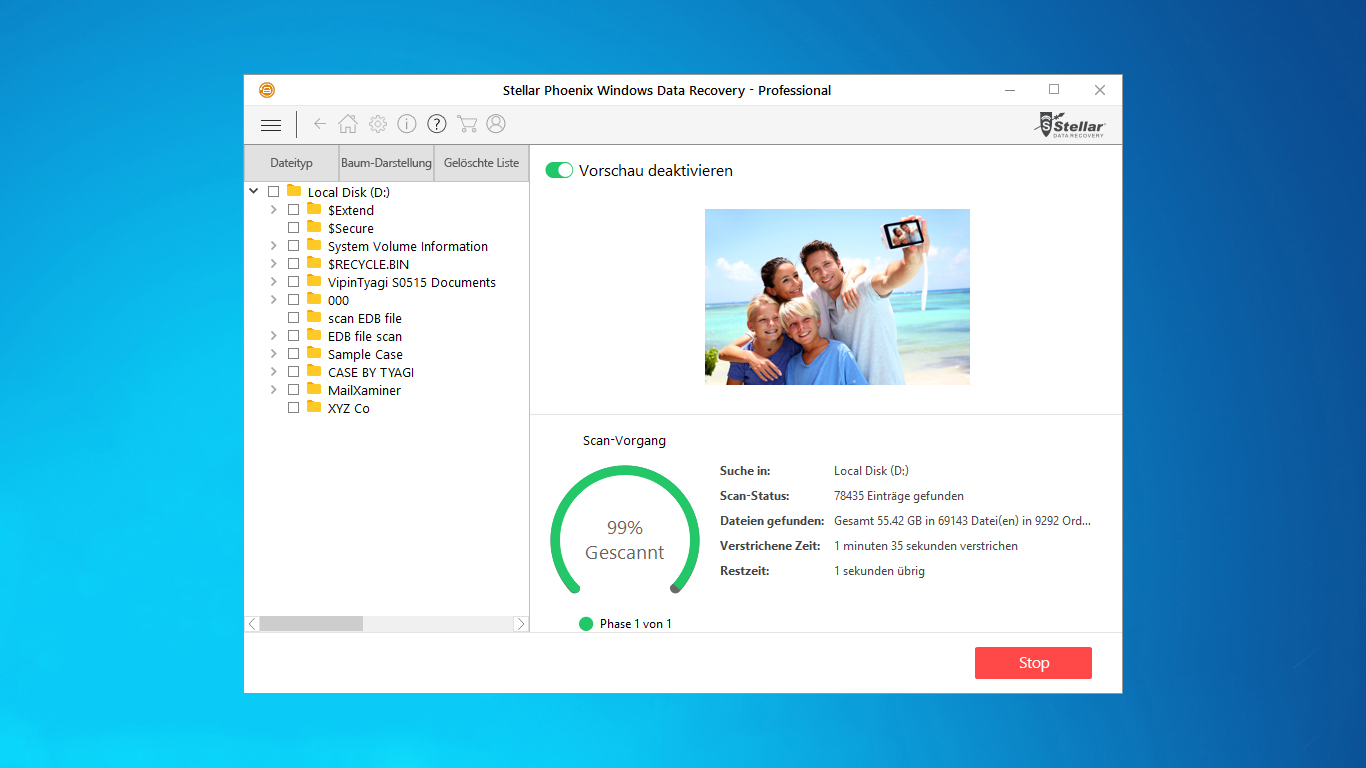
Task: Switch to the Gelöschte Liste tab
Action: [481, 163]
